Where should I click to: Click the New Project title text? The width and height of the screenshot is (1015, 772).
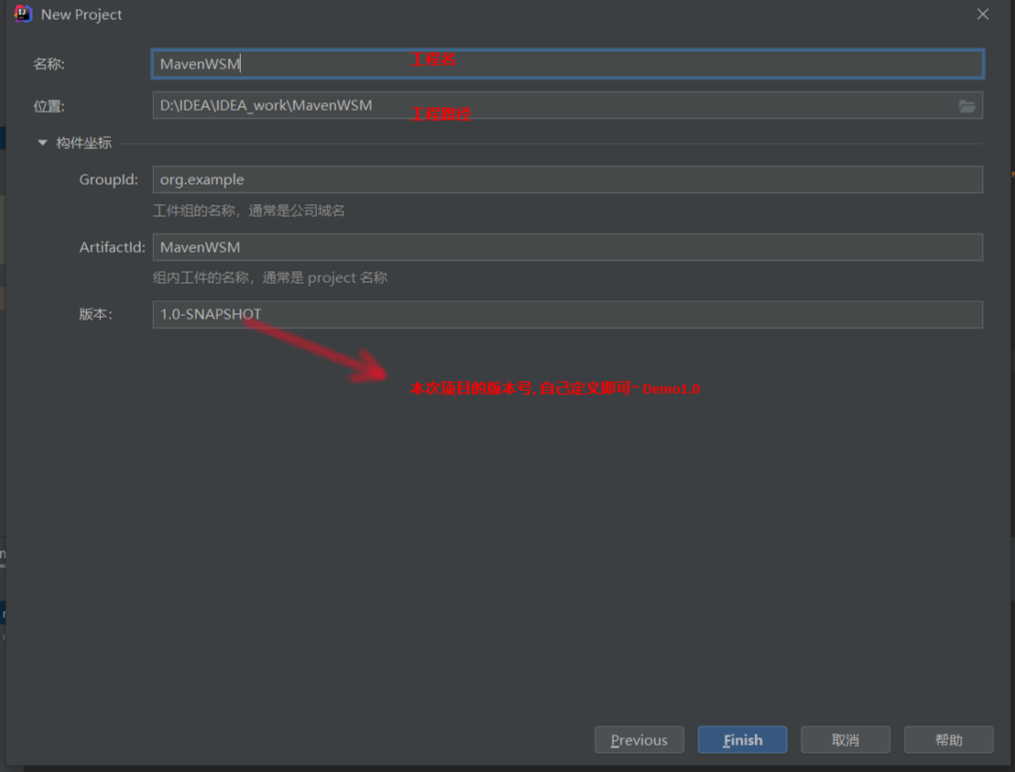pyautogui.click(x=81, y=14)
